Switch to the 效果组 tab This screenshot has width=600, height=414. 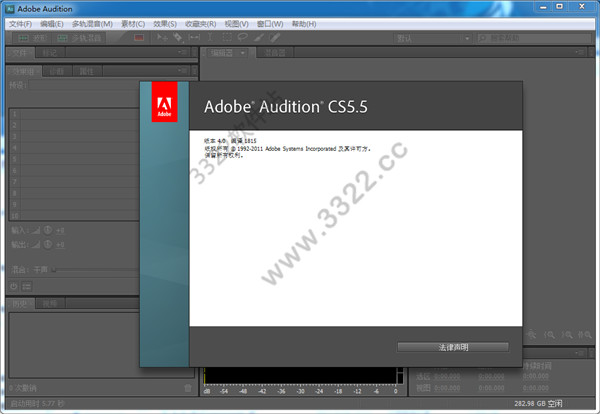(23, 71)
